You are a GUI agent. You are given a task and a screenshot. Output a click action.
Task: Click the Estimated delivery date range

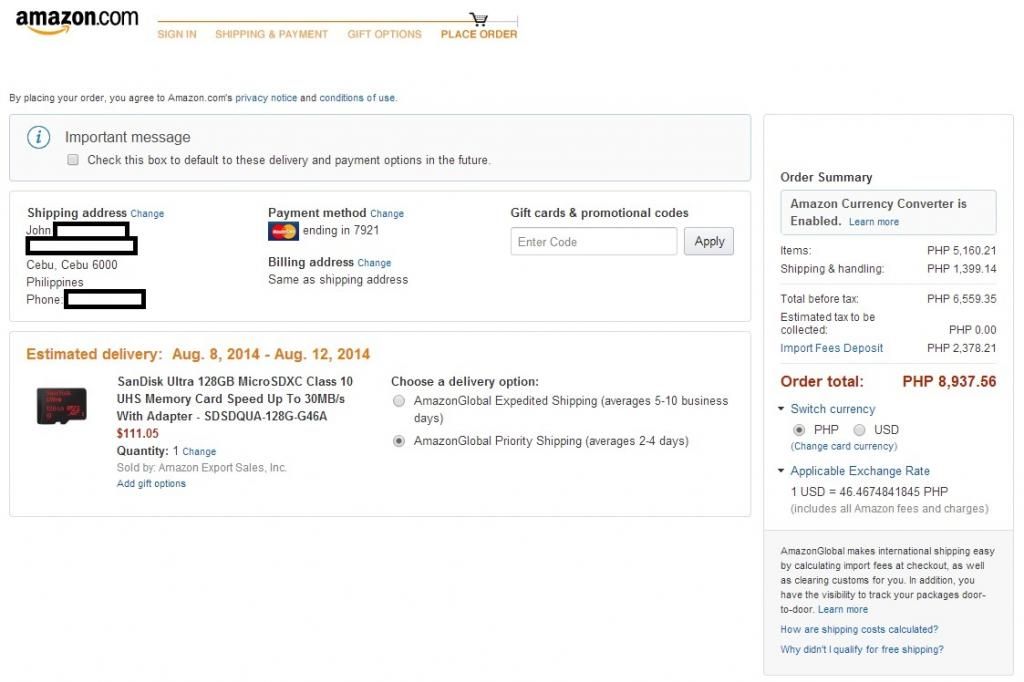[x=271, y=354]
